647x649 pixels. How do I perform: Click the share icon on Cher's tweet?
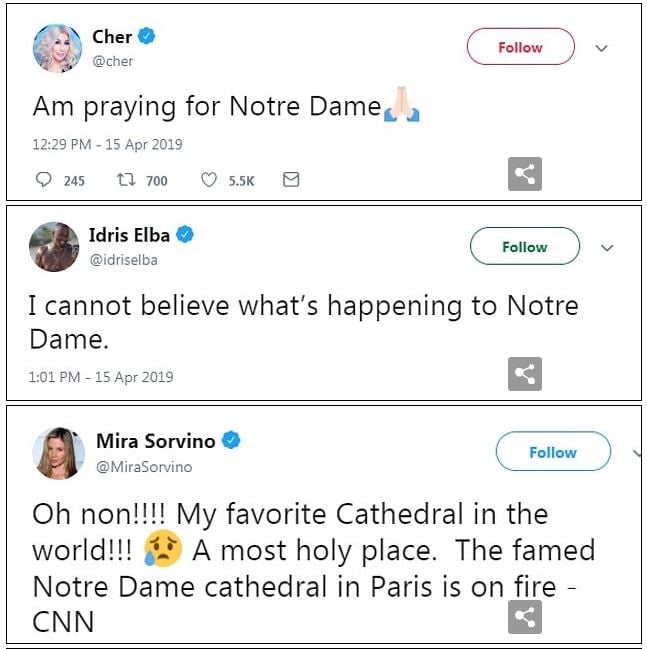(x=525, y=174)
